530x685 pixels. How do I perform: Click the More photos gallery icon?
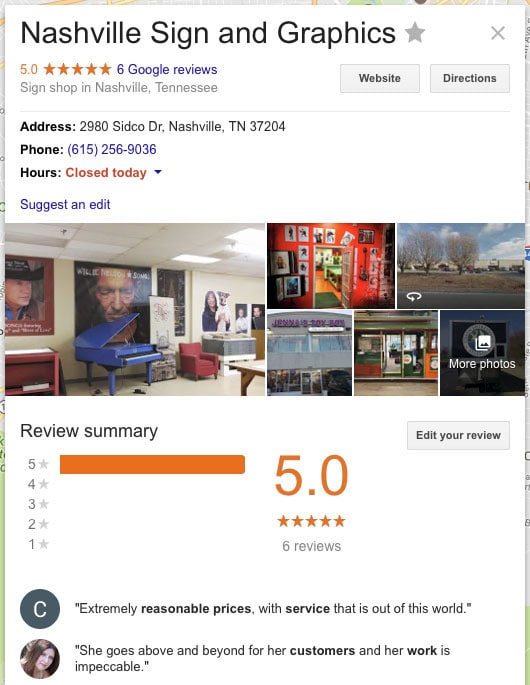[x=482, y=342]
